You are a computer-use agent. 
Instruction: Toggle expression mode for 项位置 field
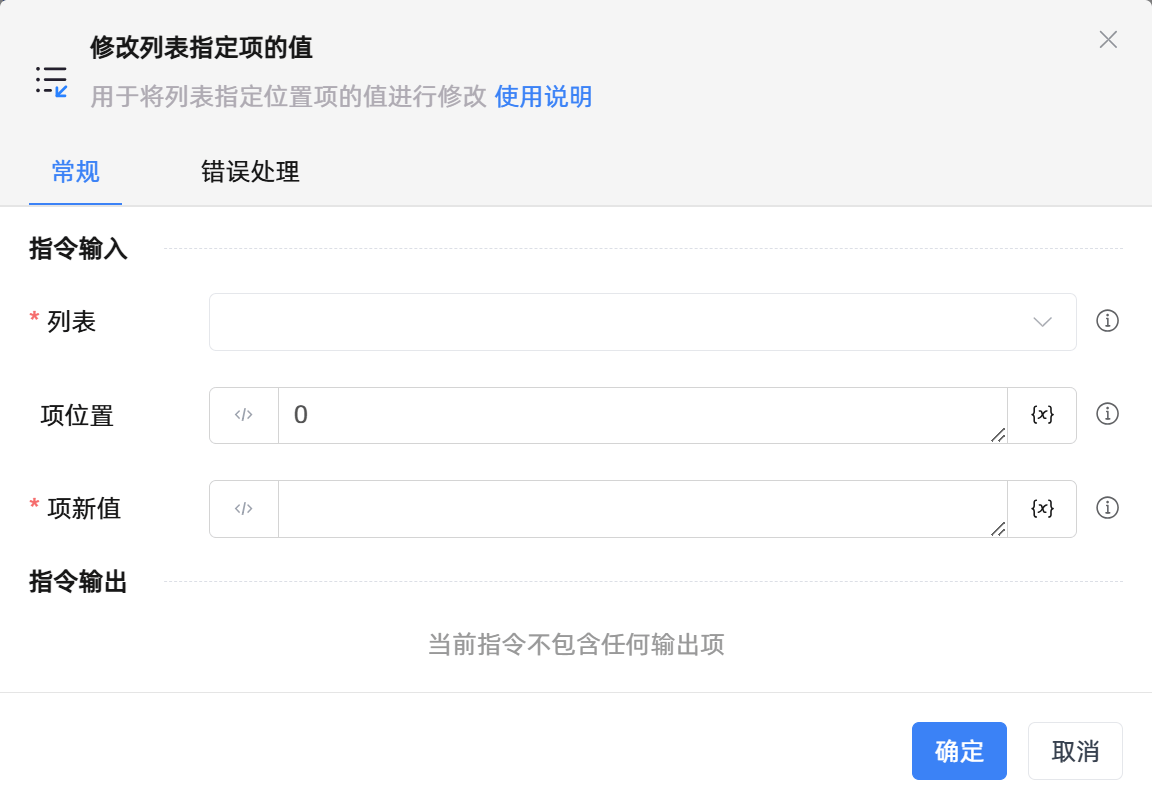click(244, 415)
